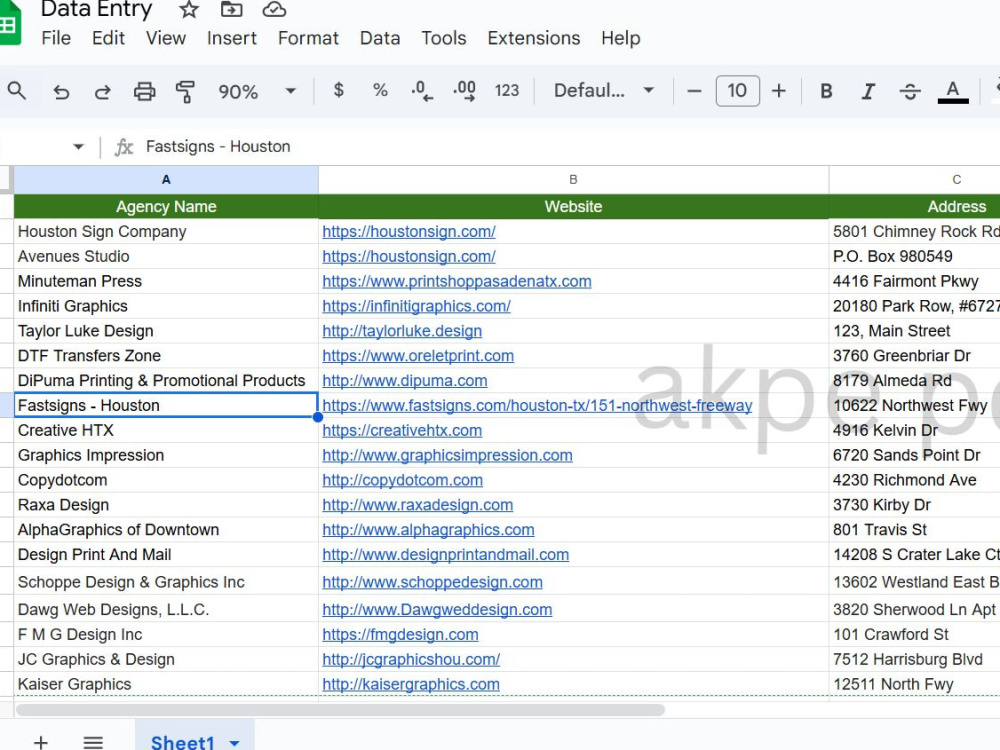
Task: Select the JC Graphics & Design cell
Action: point(166,659)
